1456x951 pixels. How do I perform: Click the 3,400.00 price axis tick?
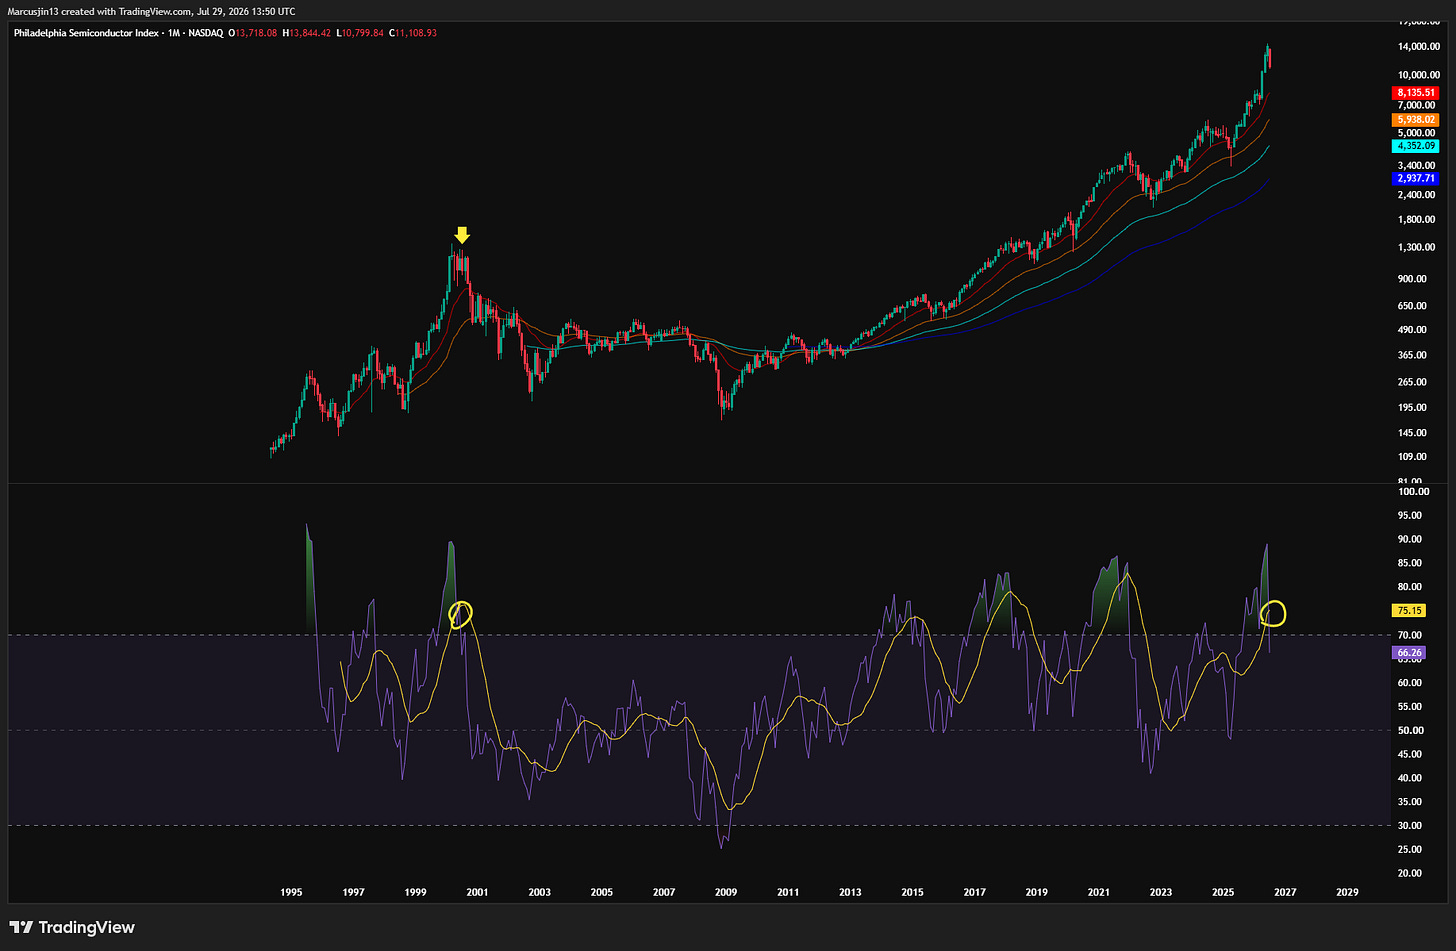coord(1417,165)
